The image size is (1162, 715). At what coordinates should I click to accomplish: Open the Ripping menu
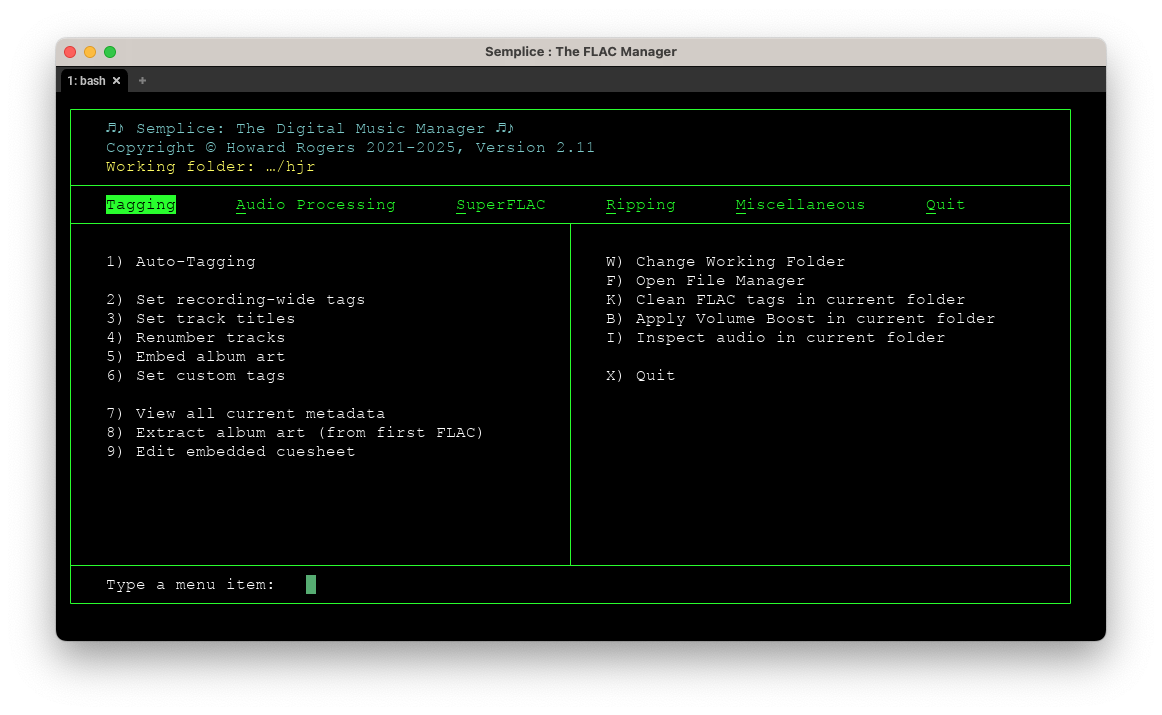[x=640, y=204]
